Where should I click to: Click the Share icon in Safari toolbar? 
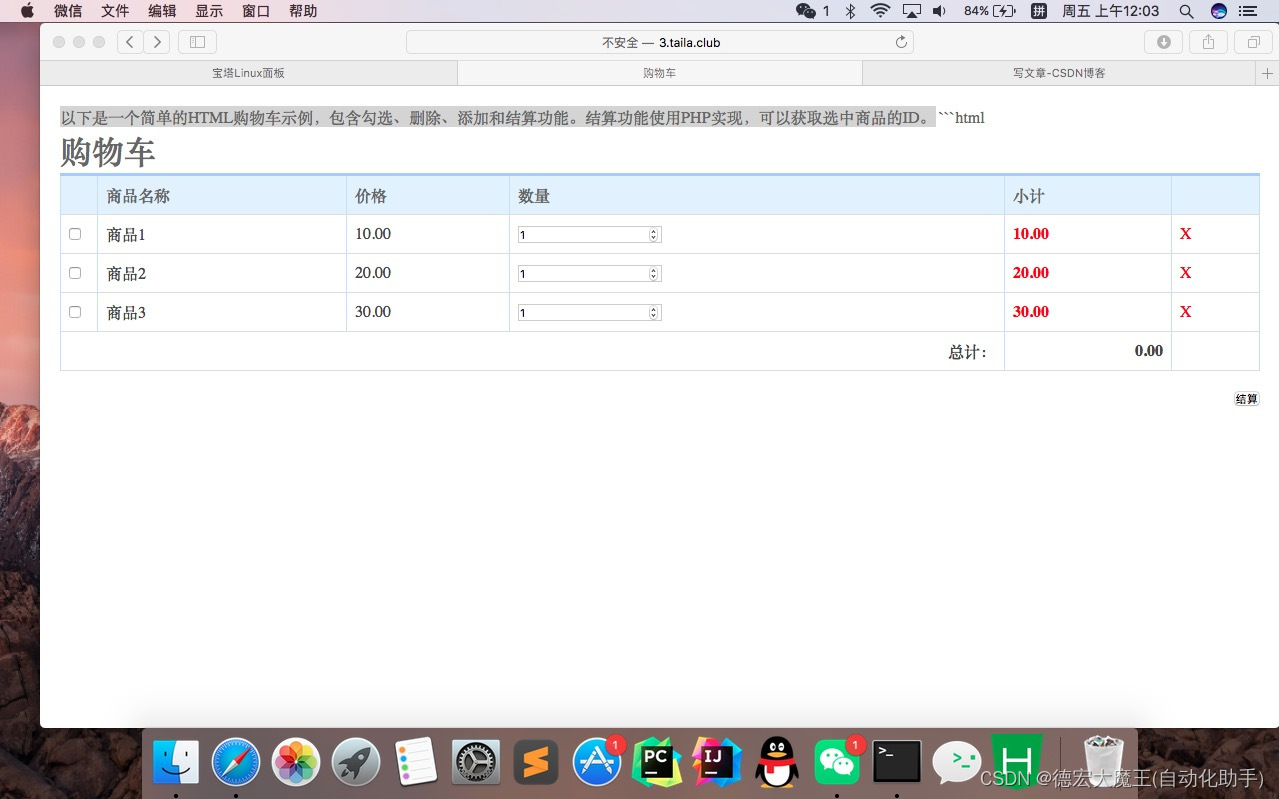pos(1208,42)
